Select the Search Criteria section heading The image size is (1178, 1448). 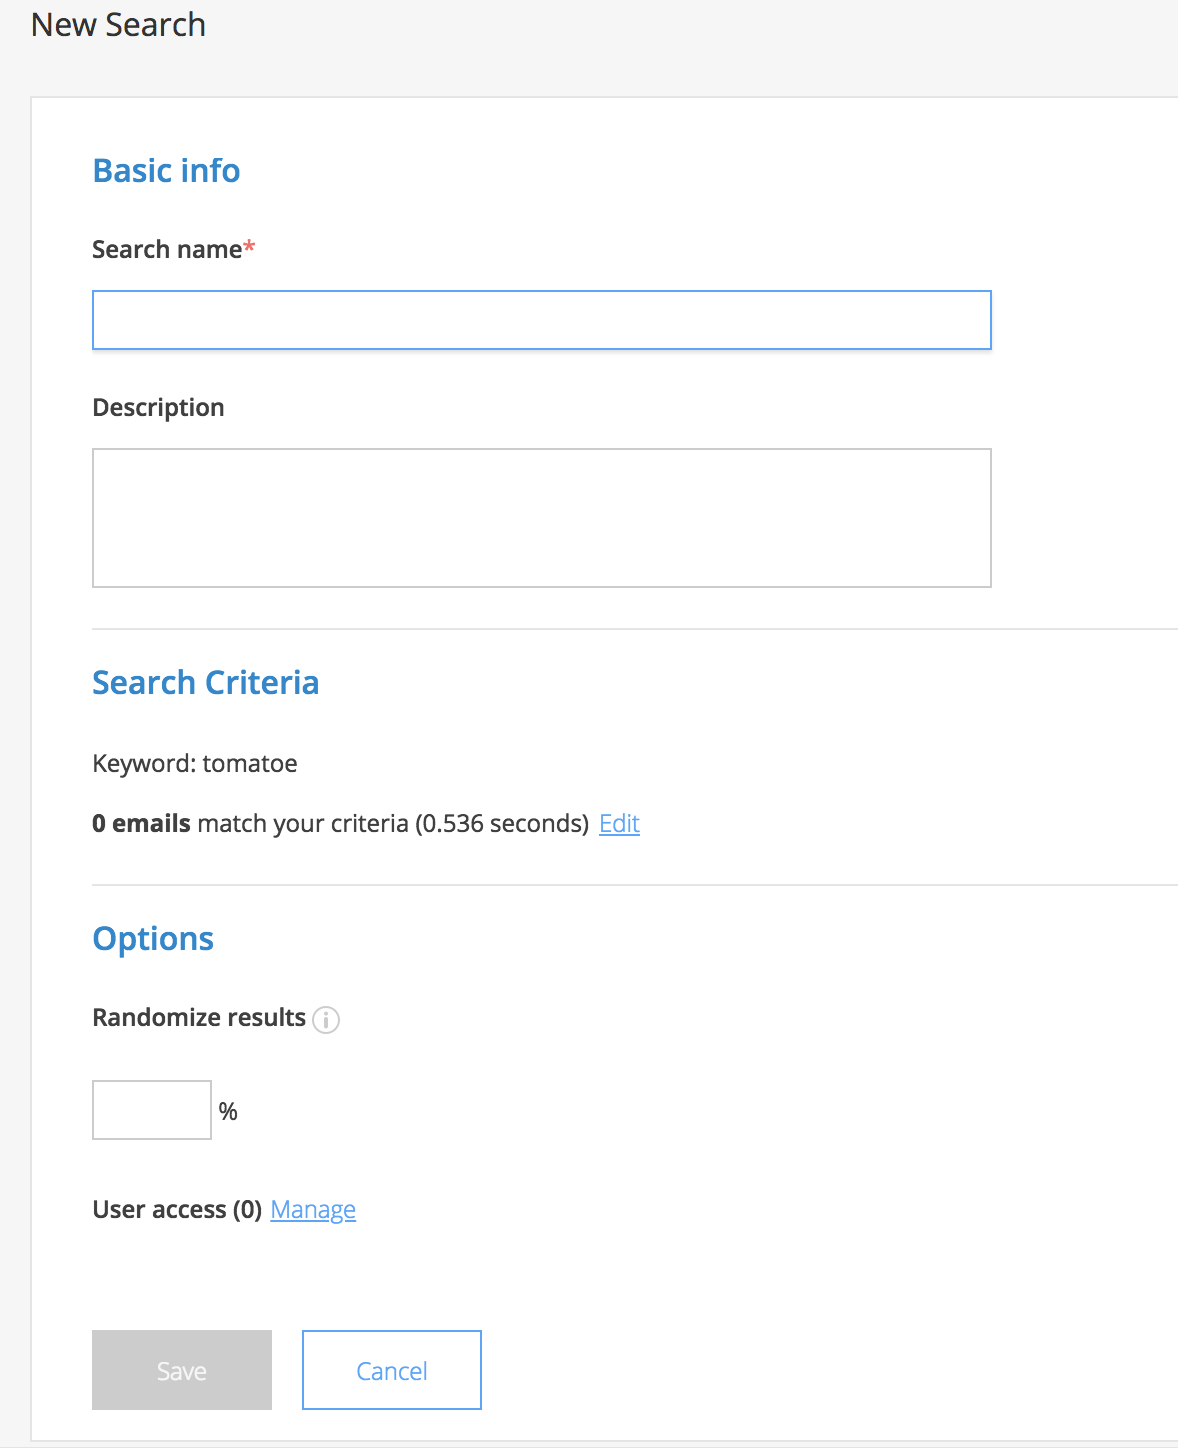point(206,683)
